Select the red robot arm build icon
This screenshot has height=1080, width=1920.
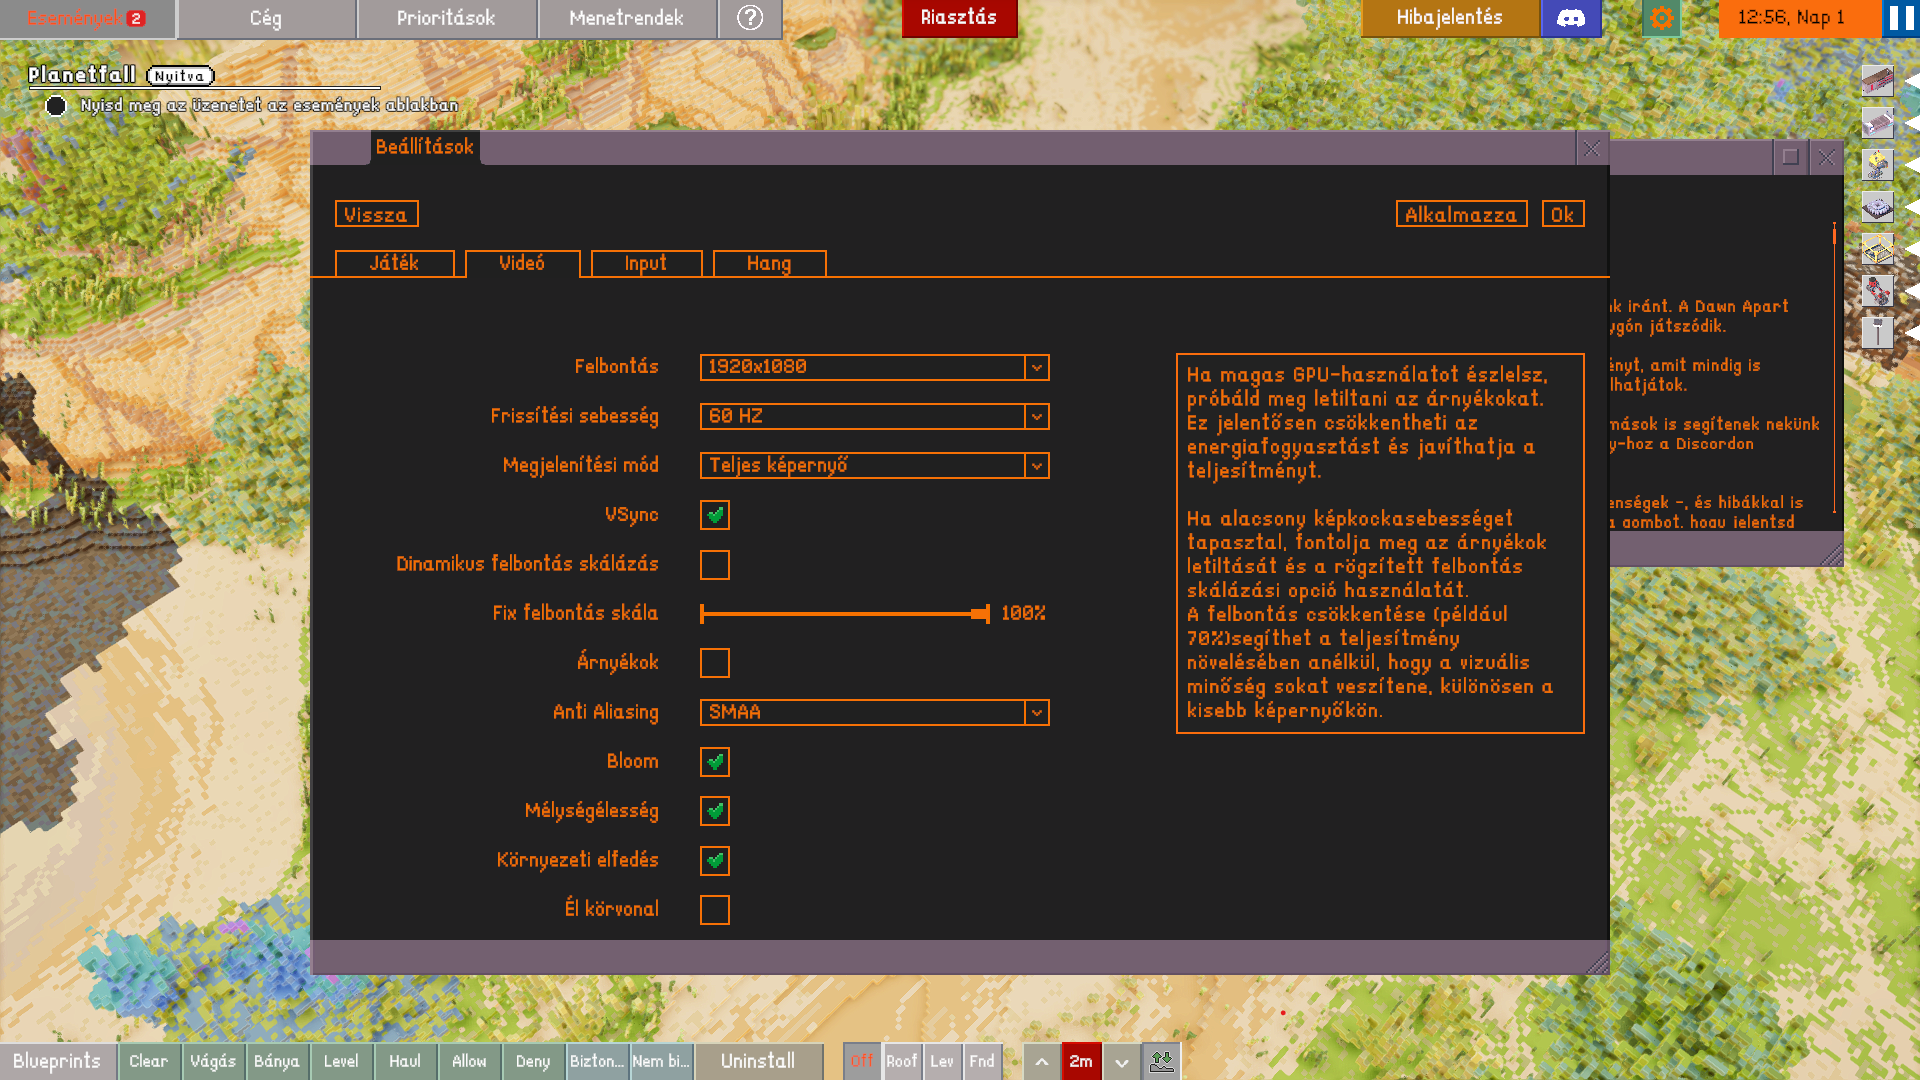click(1877, 290)
